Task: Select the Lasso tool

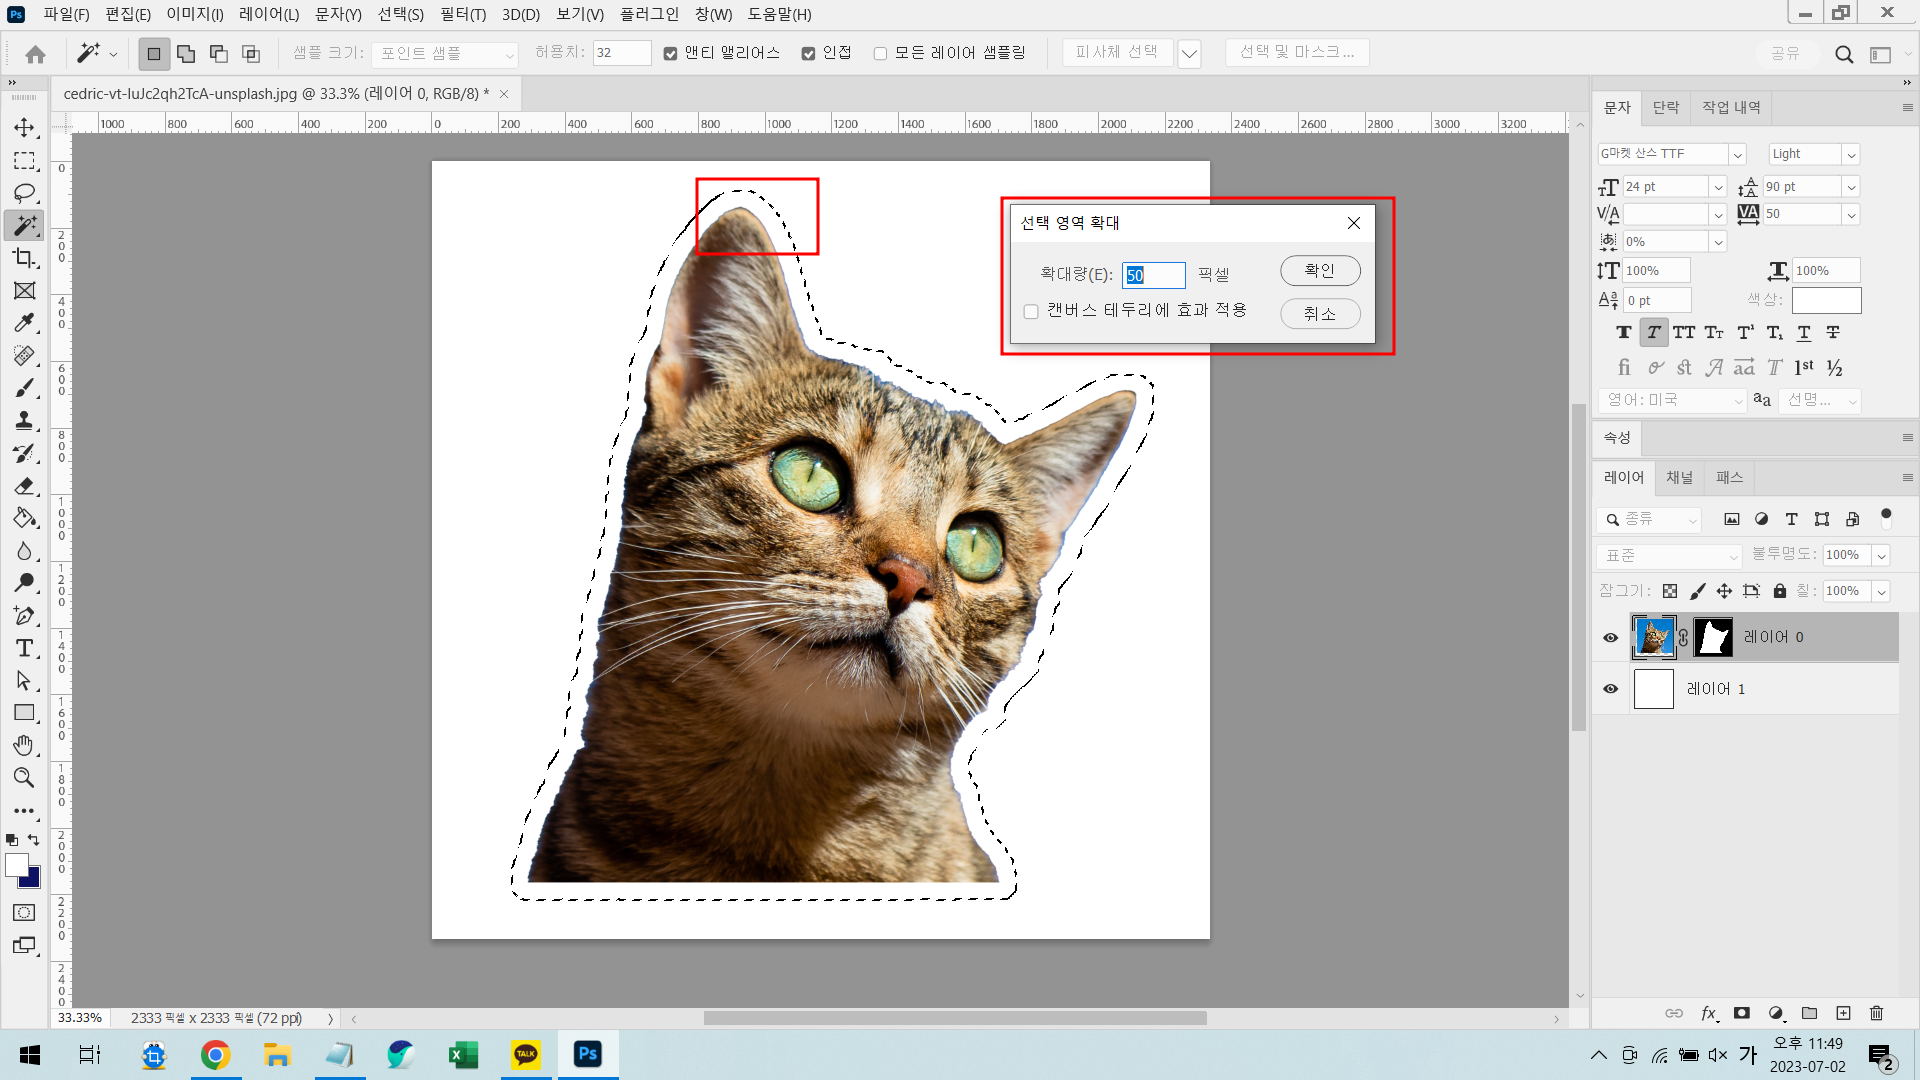Action: [x=24, y=193]
